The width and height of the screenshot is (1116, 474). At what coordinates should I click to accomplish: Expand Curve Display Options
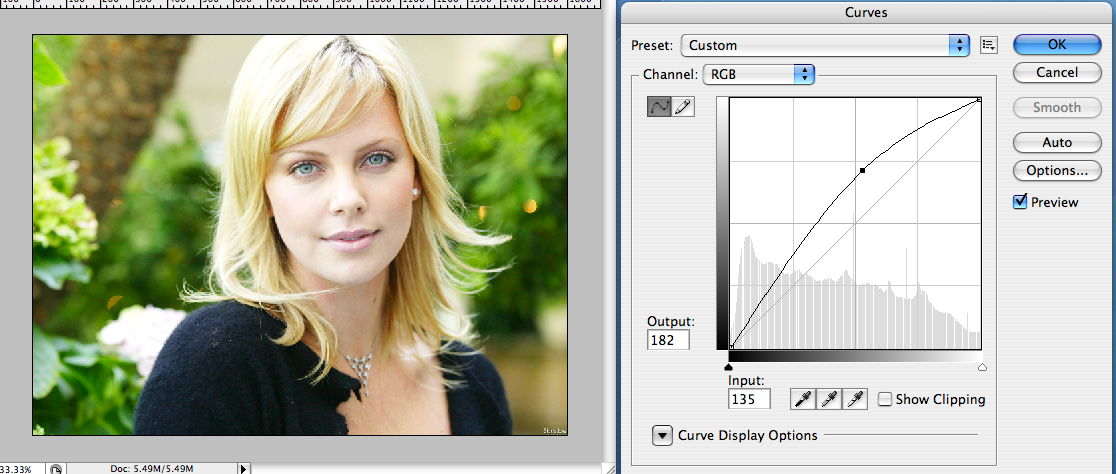point(663,435)
